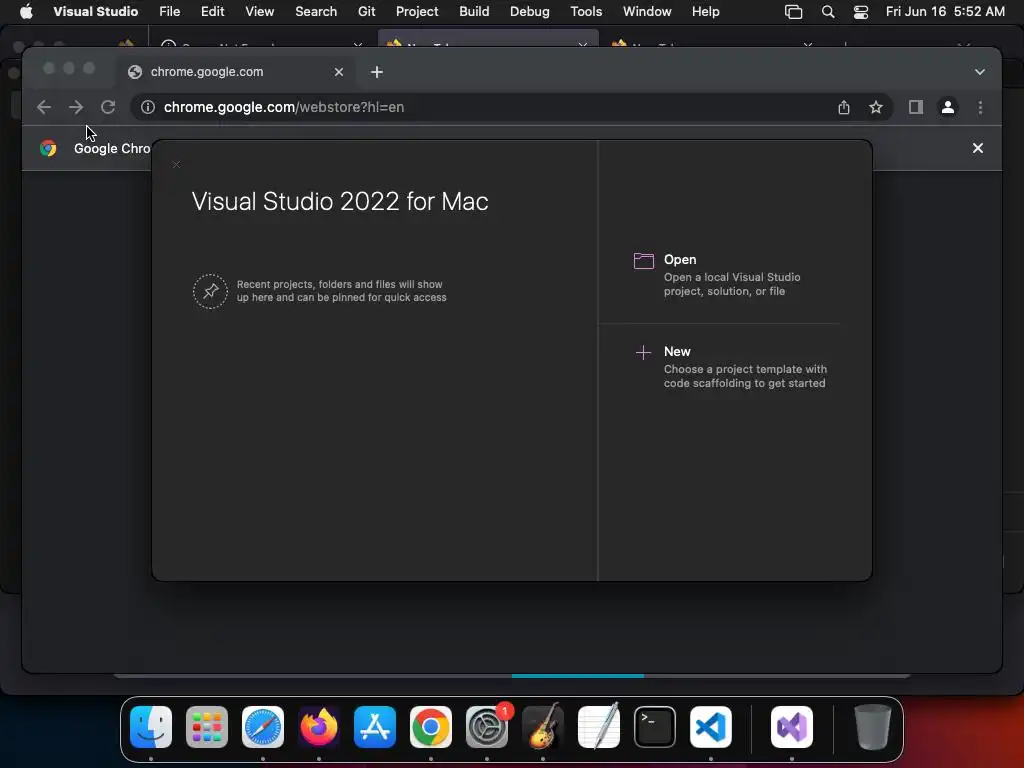The image size is (1024, 768).
Task: Dismiss the Google Chrome banner
Action: point(978,148)
